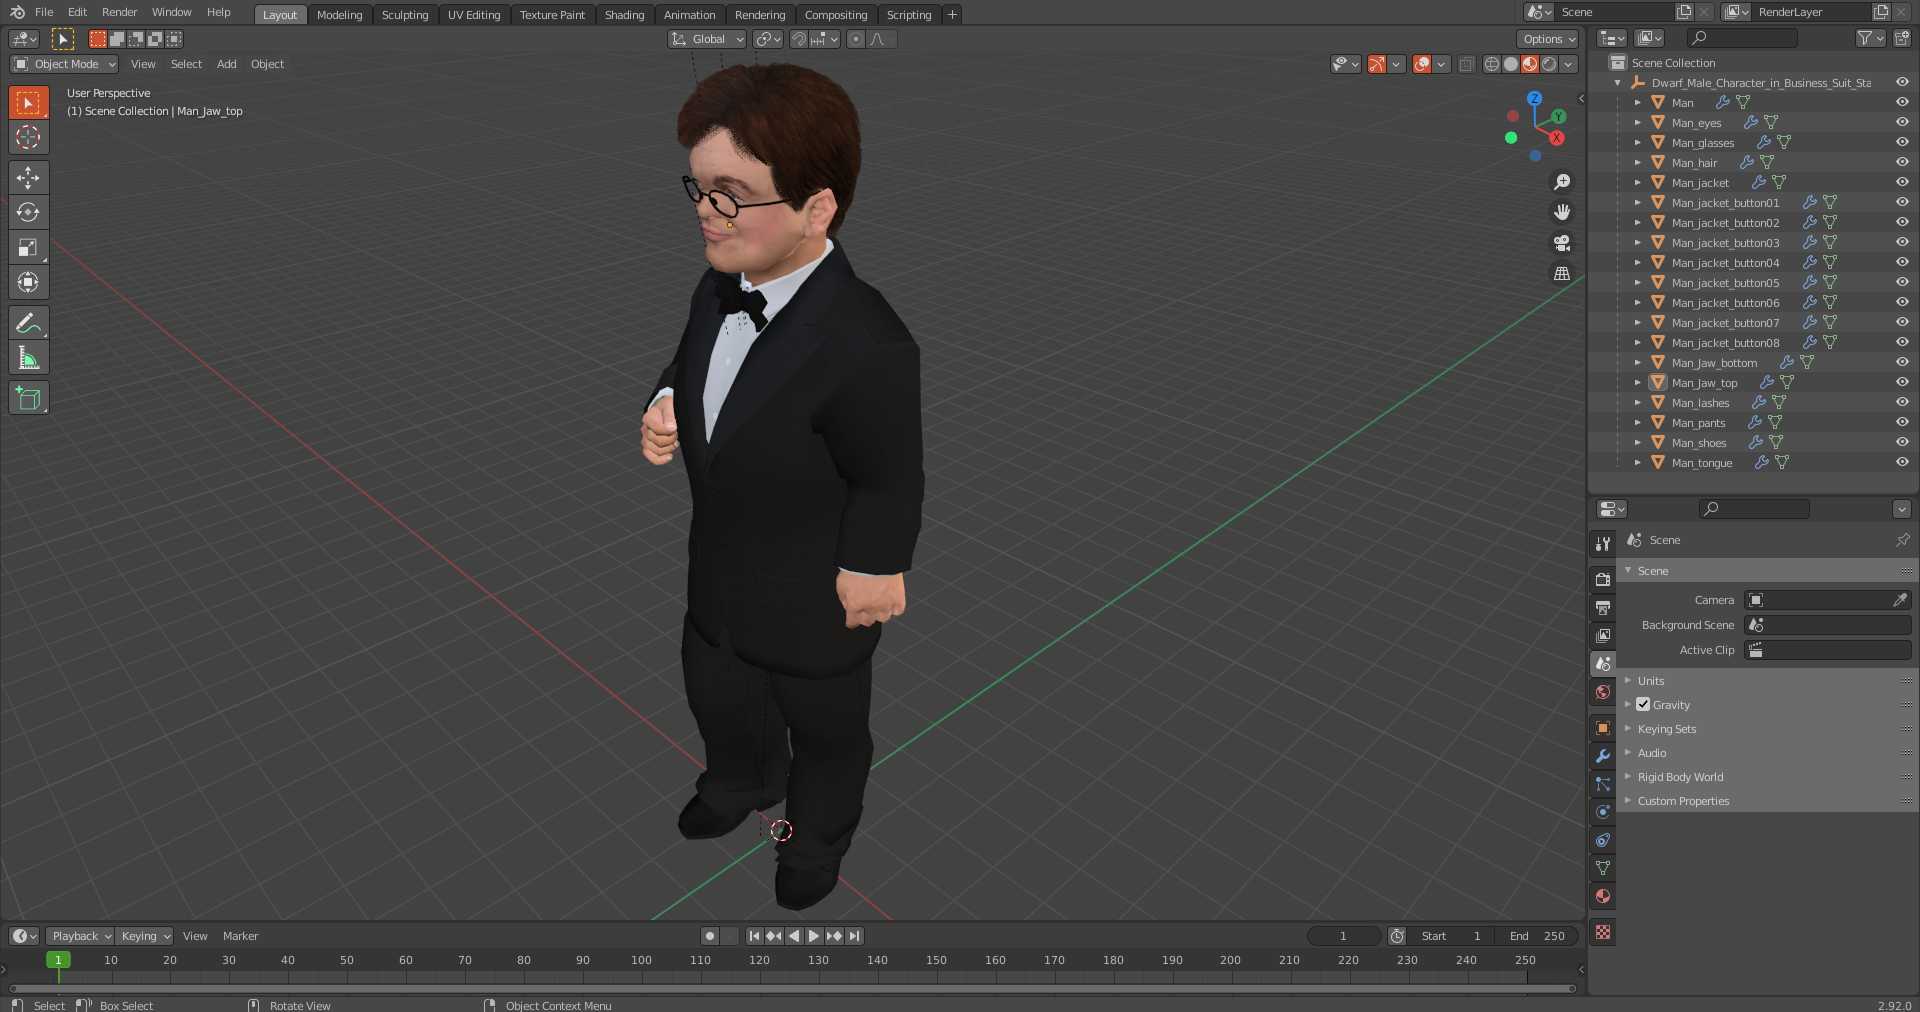
Task: Open the Global transform orientation dropdown
Action: tap(707, 39)
